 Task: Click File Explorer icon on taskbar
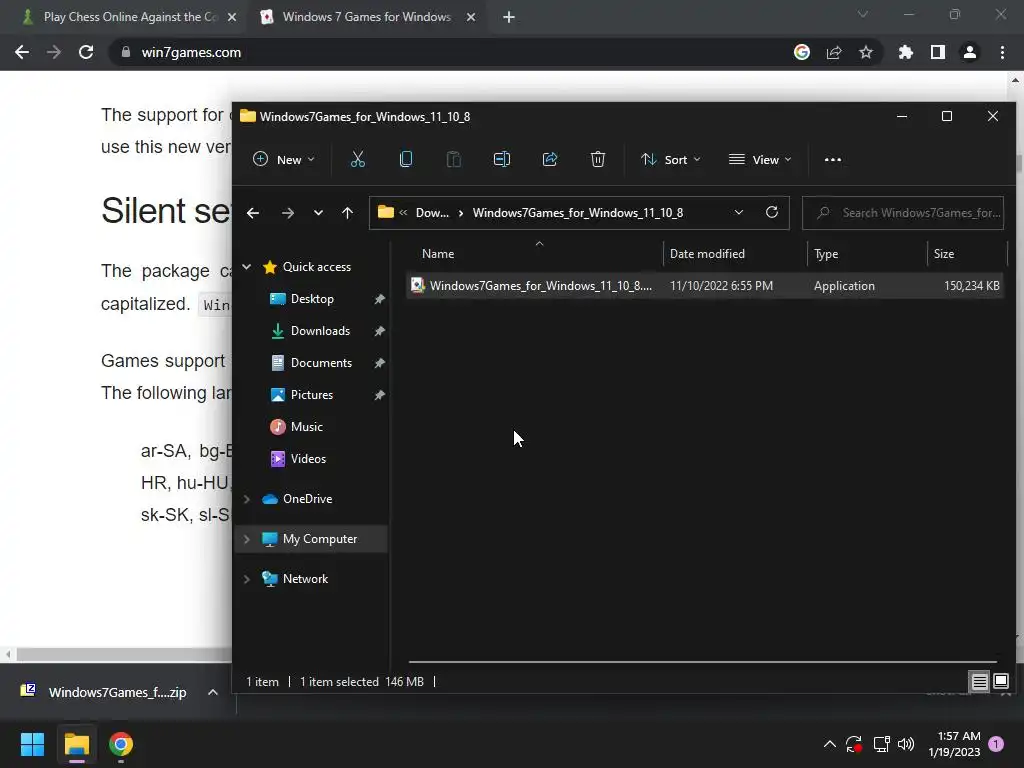tap(77, 744)
